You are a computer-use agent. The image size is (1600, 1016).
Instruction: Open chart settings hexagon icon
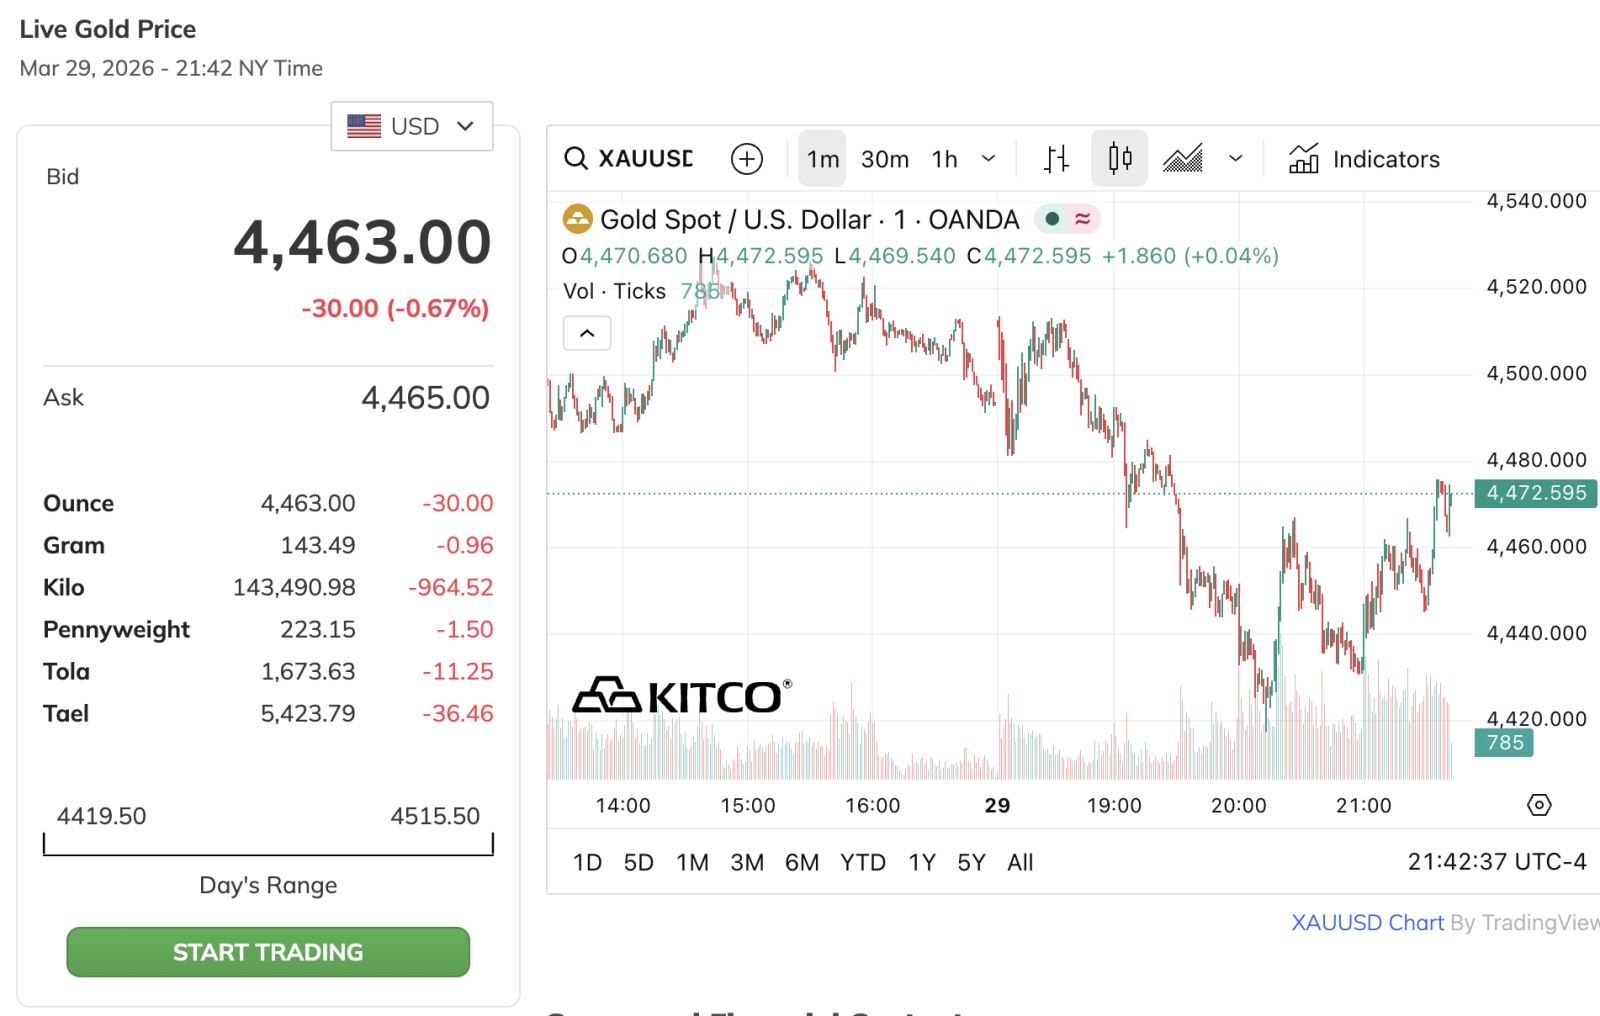[x=1539, y=805]
